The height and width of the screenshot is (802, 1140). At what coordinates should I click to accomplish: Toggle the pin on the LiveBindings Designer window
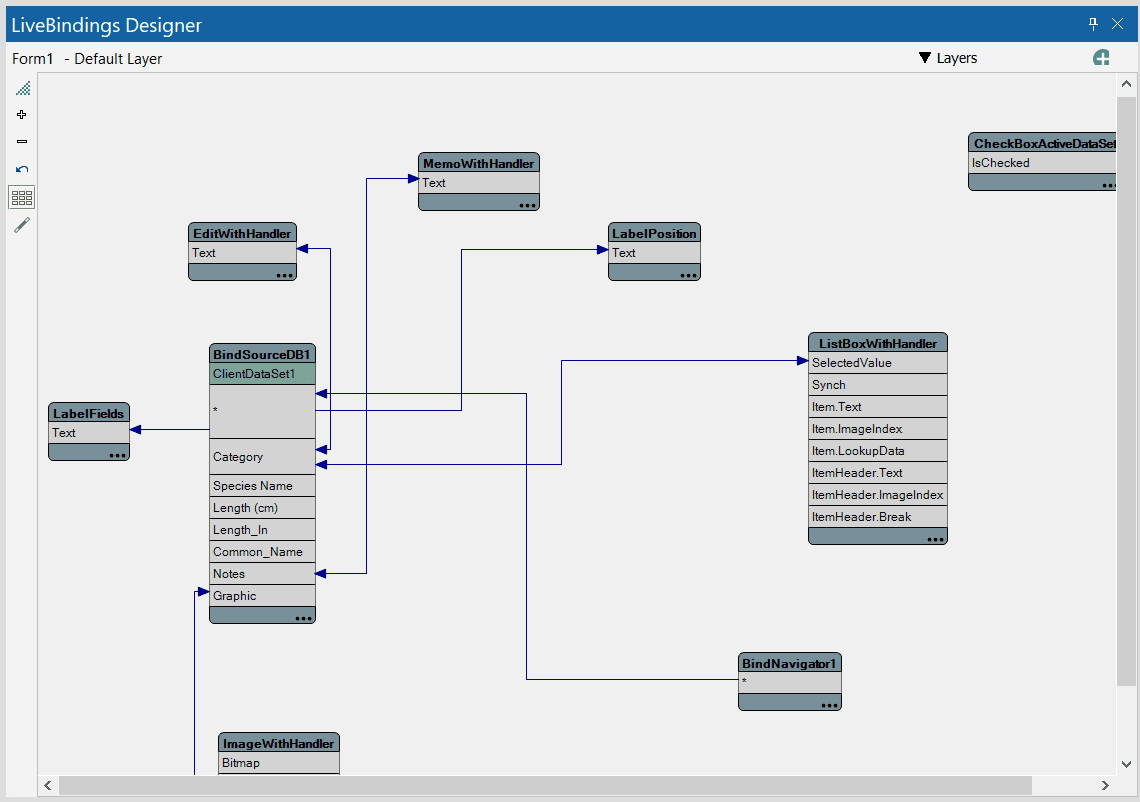[x=1093, y=23]
